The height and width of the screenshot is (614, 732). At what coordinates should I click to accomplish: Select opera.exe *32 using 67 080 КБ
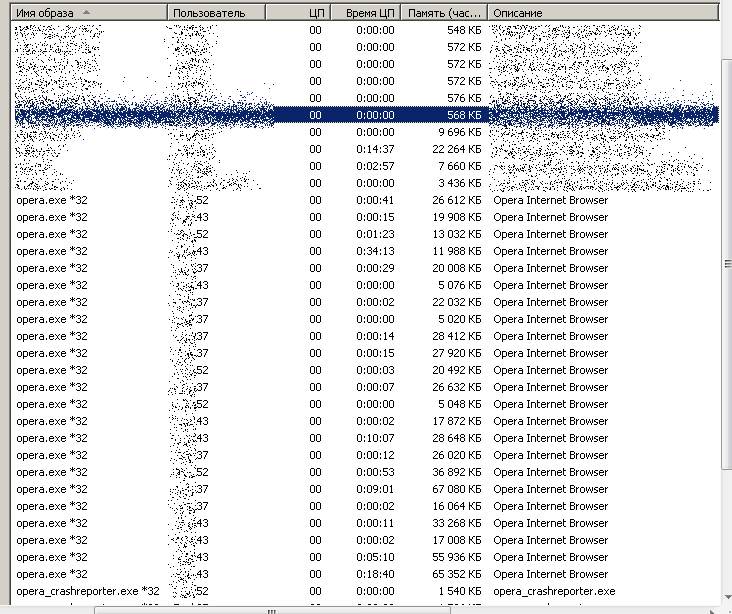(52, 489)
